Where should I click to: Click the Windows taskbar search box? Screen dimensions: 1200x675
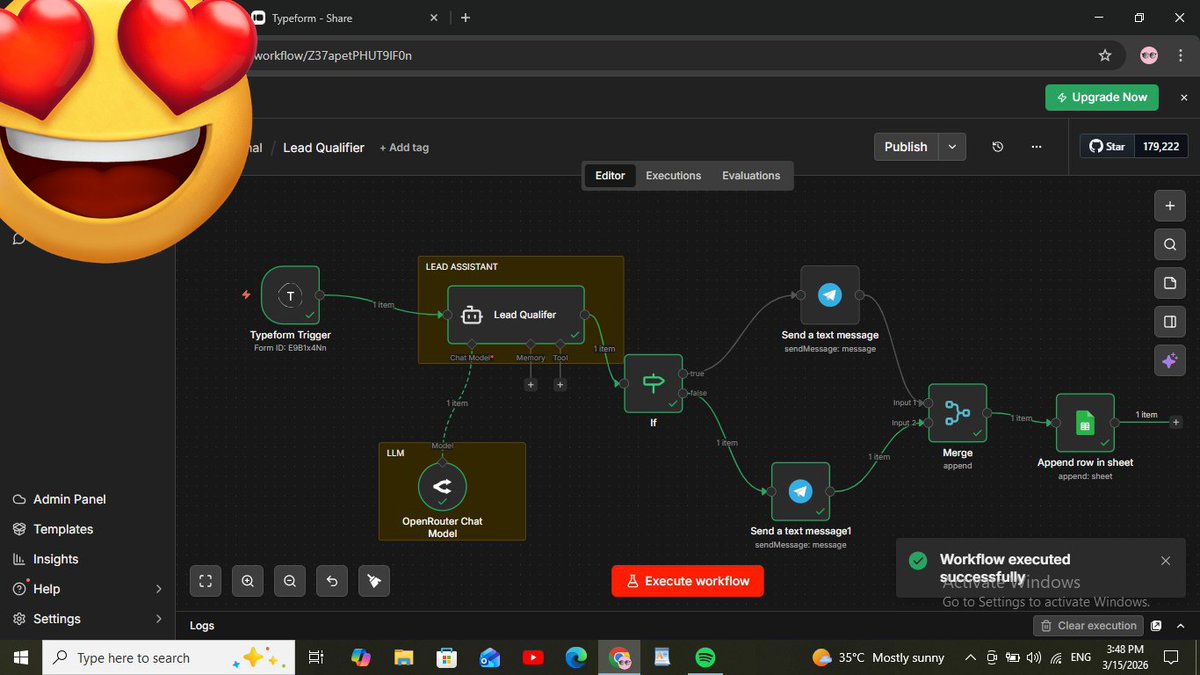pos(168,657)
